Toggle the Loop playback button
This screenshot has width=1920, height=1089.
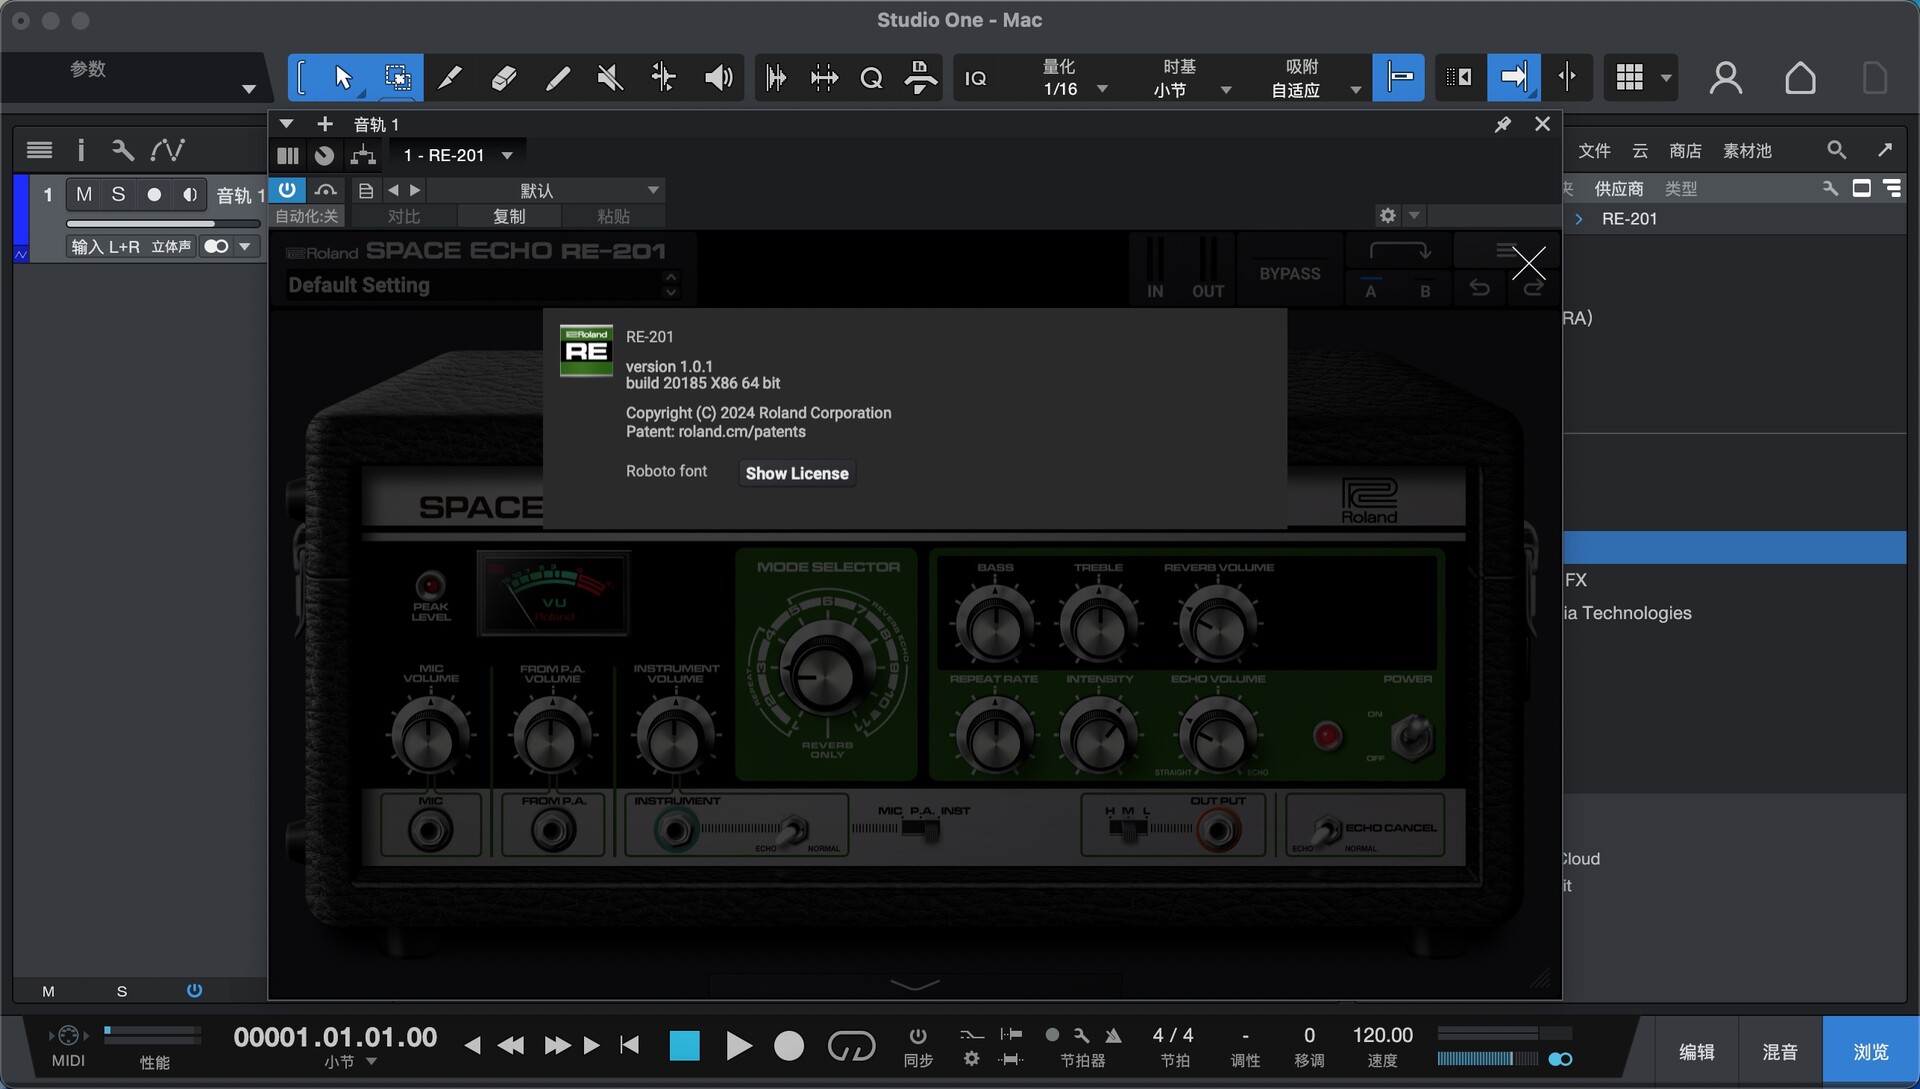851,1046
